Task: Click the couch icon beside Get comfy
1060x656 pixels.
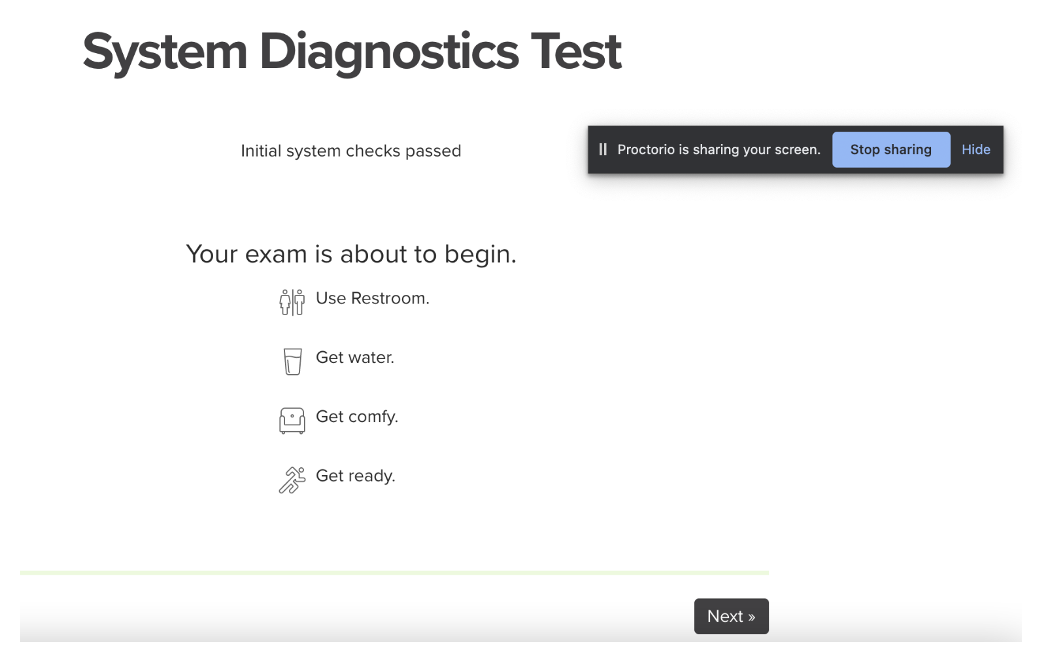Action: point(291,420)
